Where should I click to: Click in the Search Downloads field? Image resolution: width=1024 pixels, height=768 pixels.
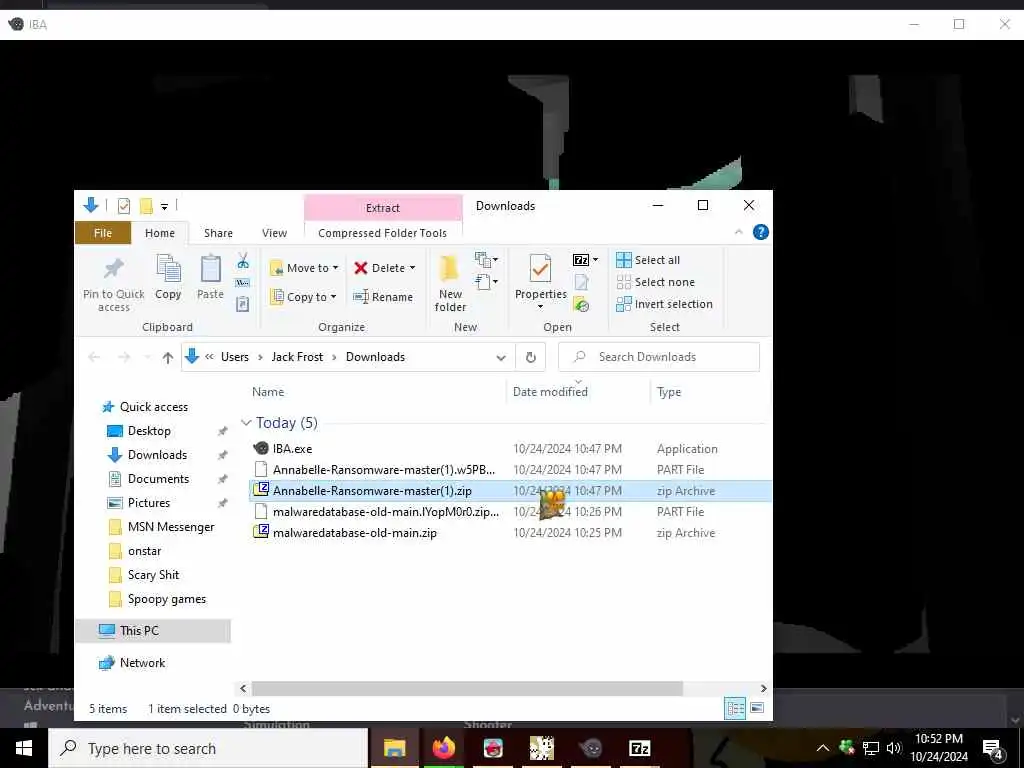pos(659,357)
